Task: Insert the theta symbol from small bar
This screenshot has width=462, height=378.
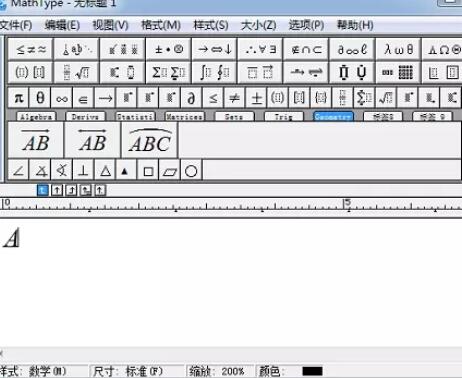Action: tap(40, 98)
